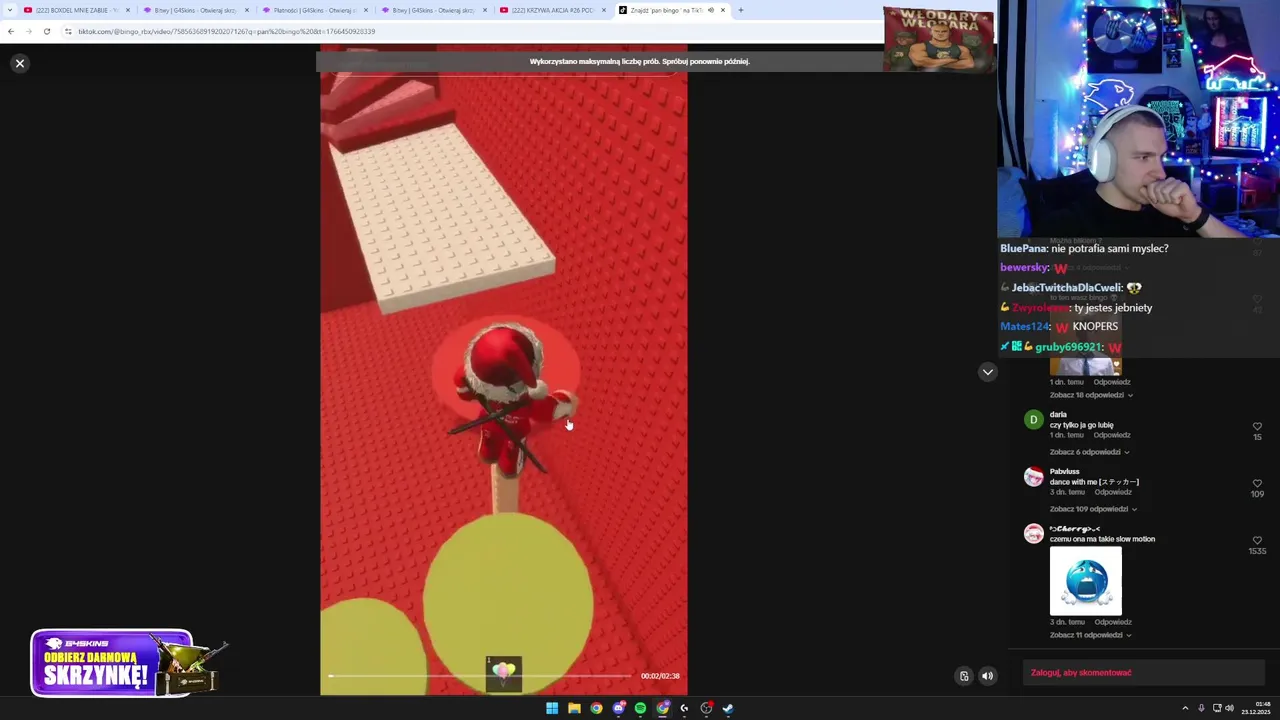The height and width of the screenshot is (720, 1280).
Task: Close the 'Płatności | G4Skins' tab
Action: [365, 10]
